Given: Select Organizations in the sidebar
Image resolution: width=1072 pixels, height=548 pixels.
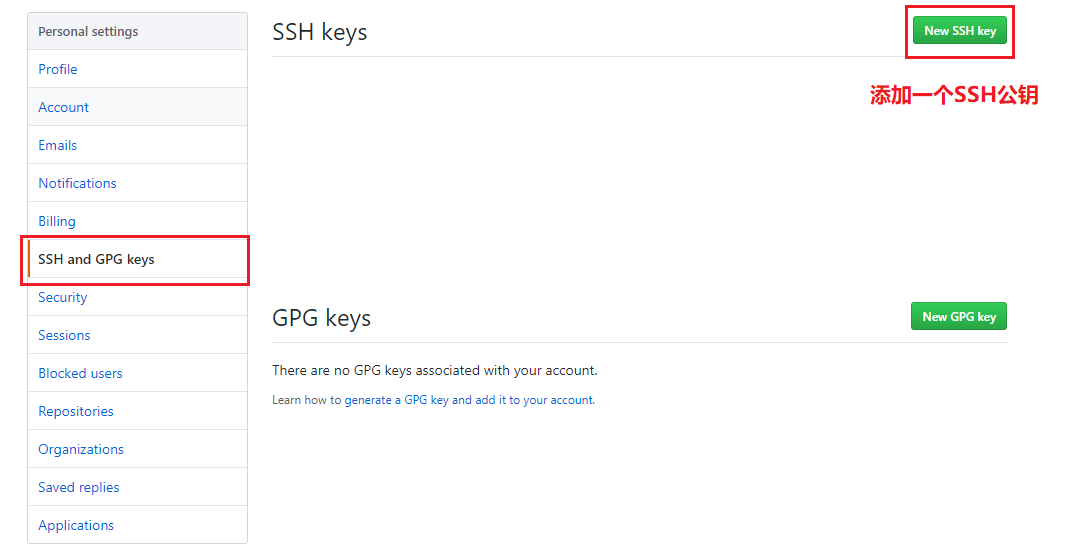Looking at the screenshot, I should coord(81,449).
